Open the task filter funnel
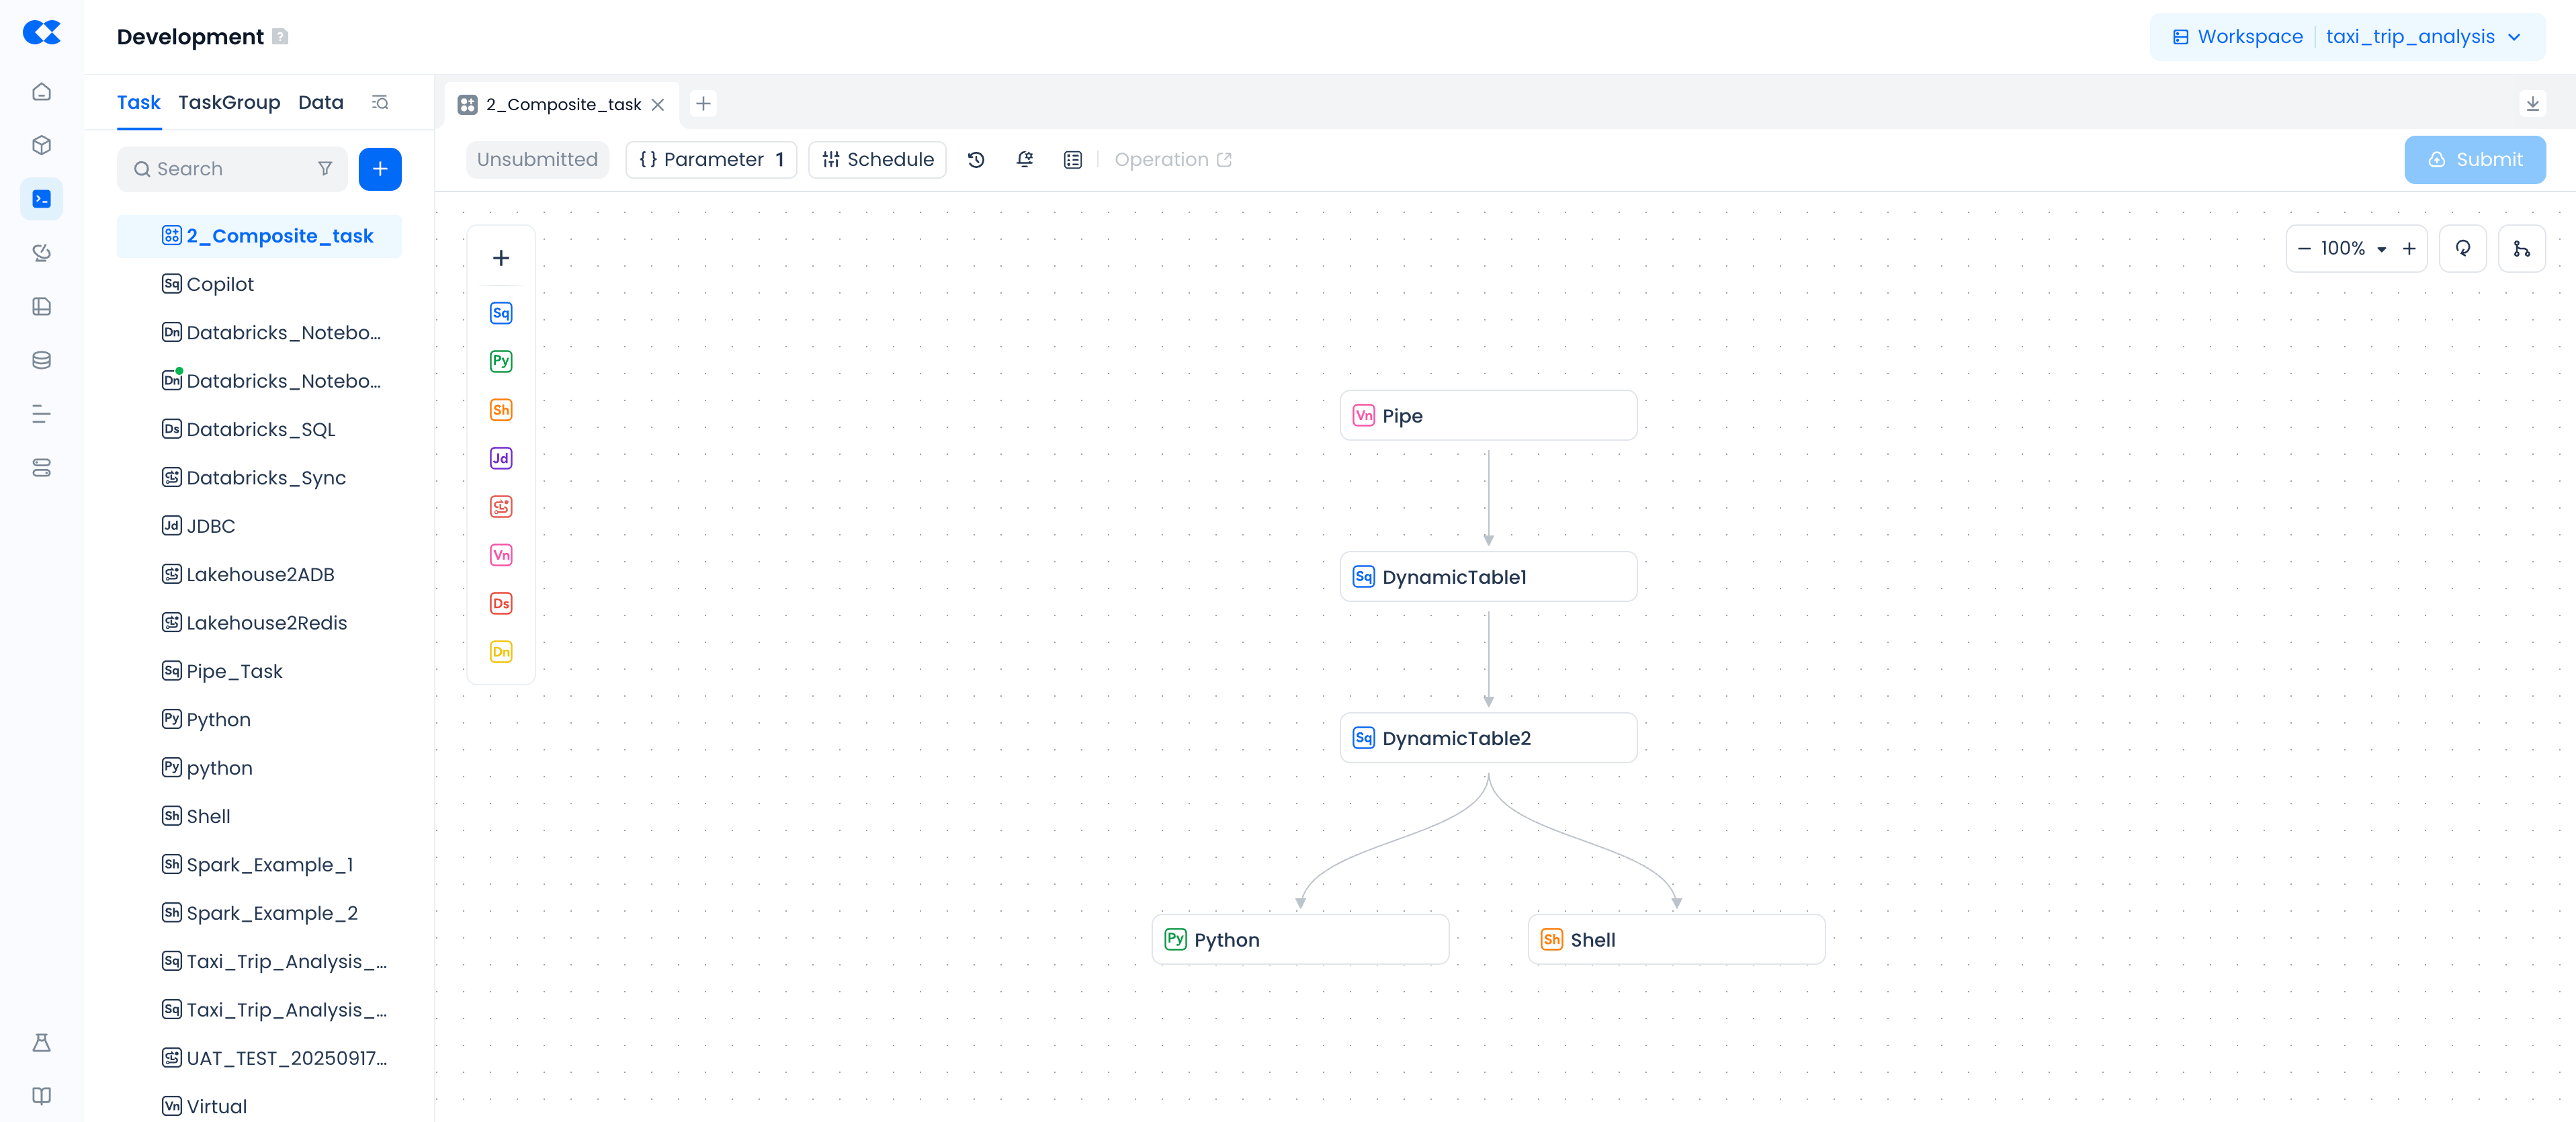The width and height of the screenshot is (2576, 1122). [x=325, y=169]
